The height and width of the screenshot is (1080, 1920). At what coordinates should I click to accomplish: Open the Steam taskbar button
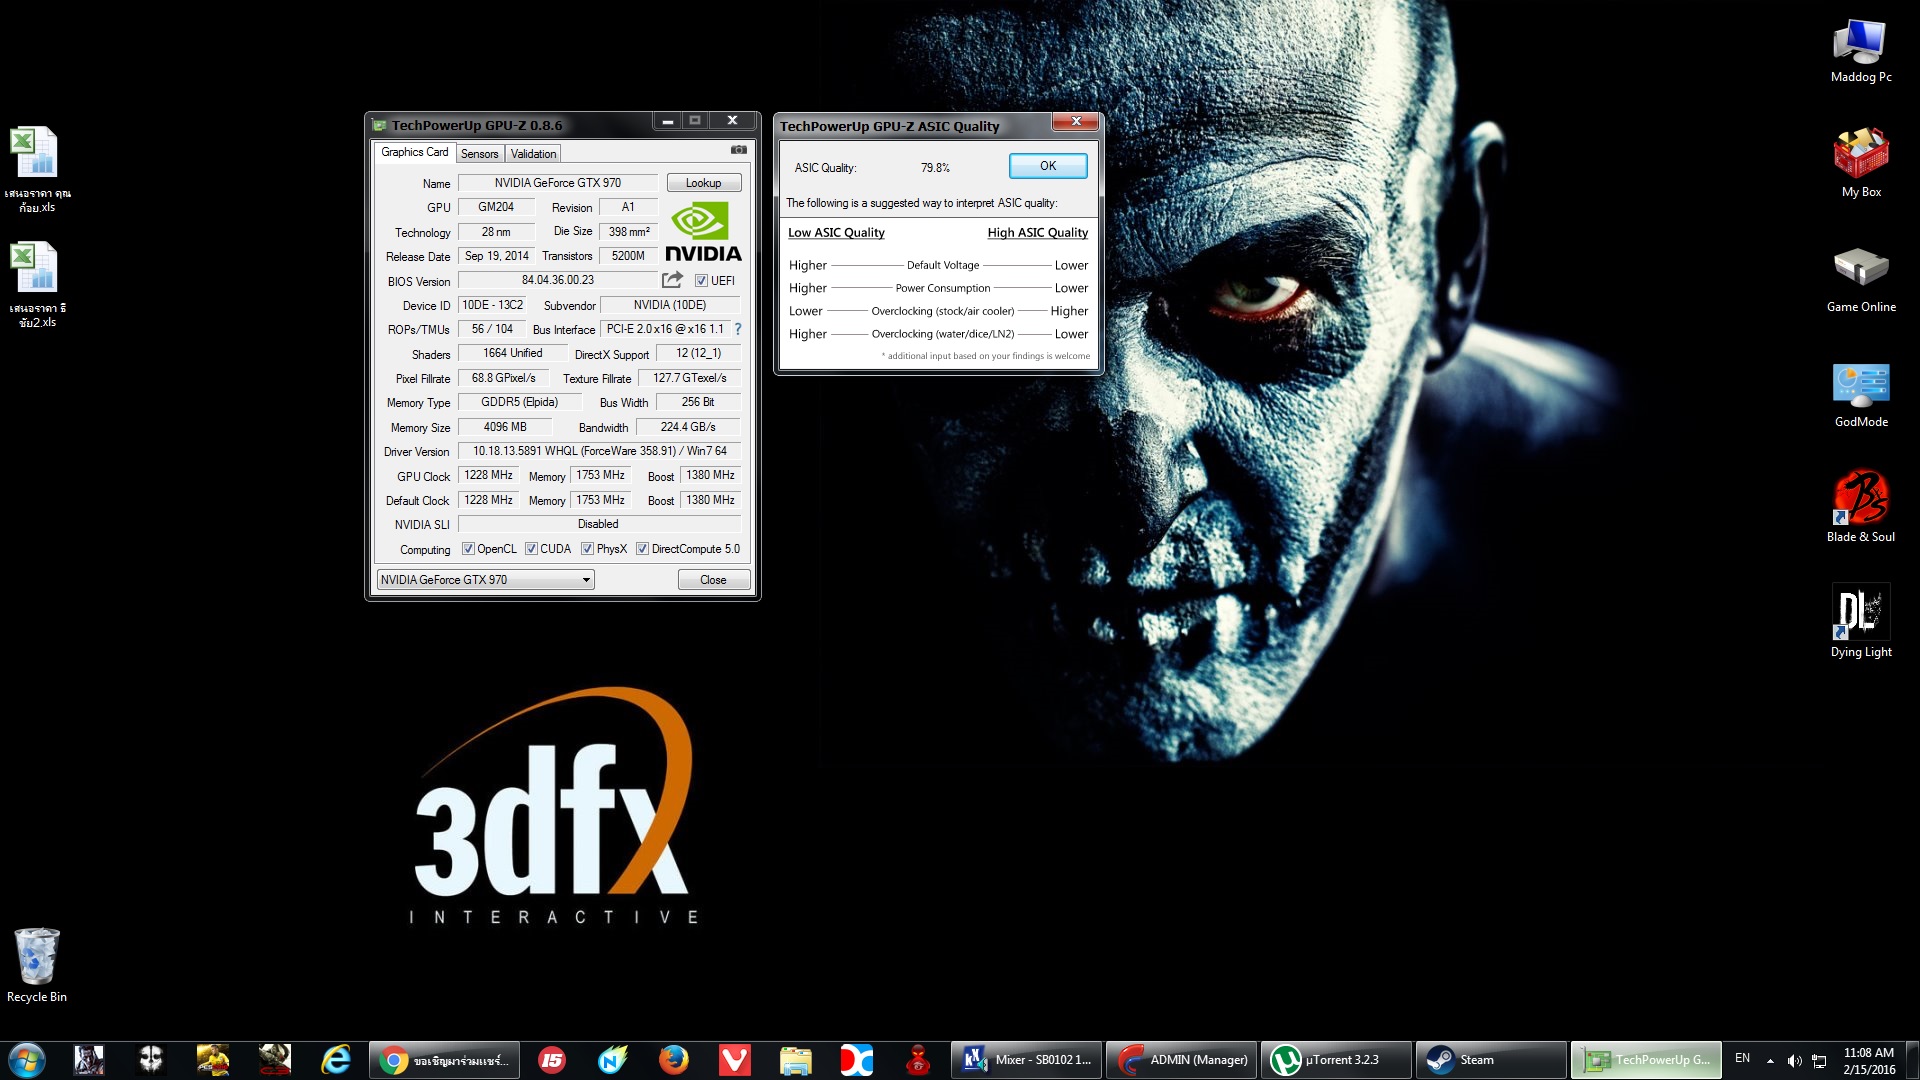click(x=1490, y=1060)
